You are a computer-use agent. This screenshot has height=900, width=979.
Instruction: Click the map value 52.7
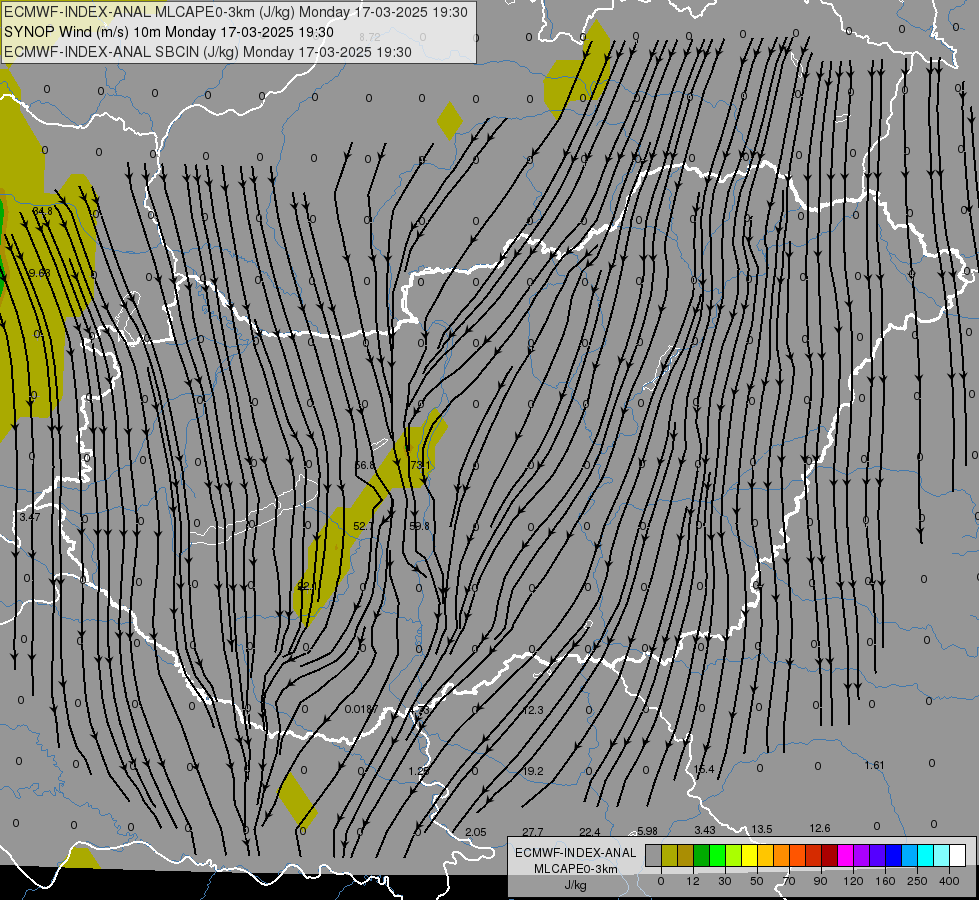(x=363, y=527)
